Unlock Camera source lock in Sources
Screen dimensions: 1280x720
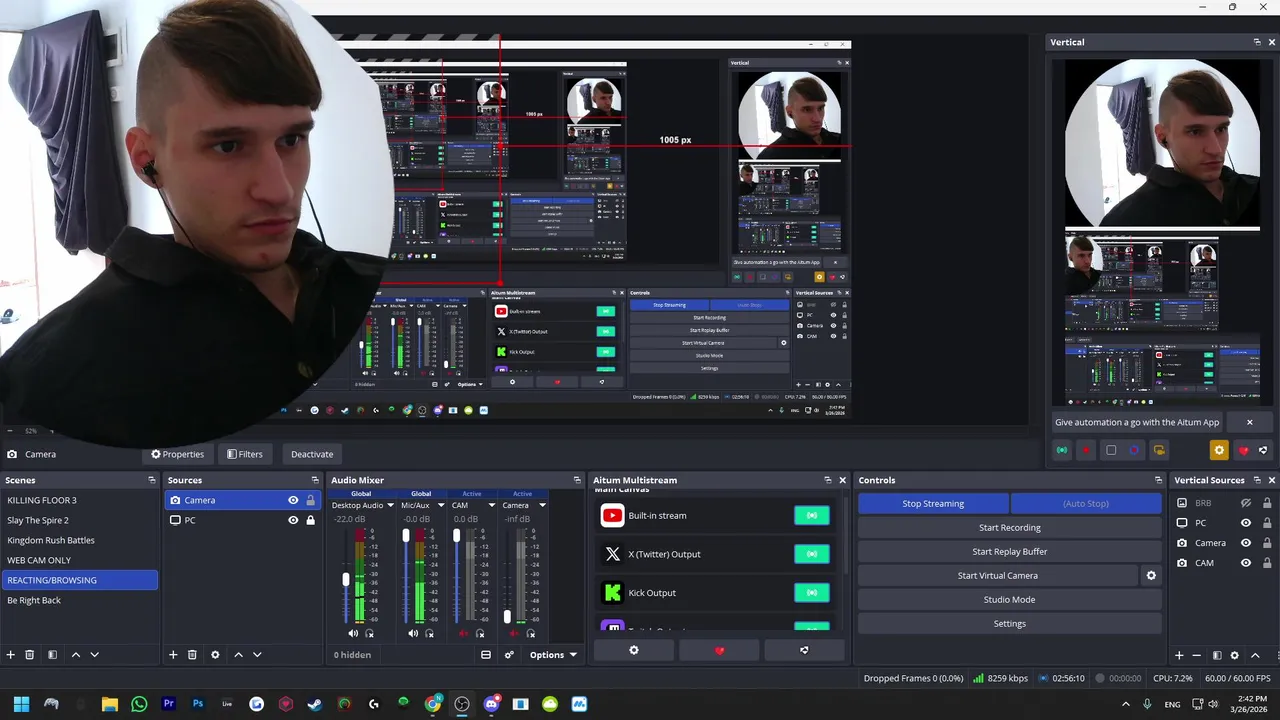tap(311, 500)
